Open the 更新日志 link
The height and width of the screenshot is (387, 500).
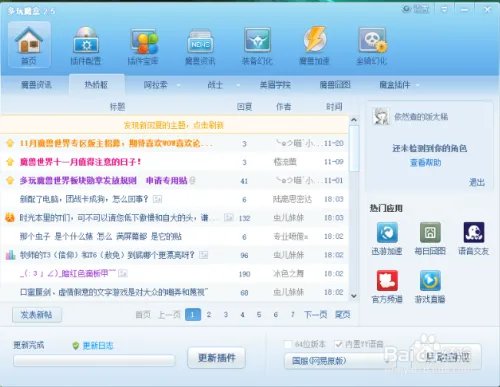(98, 346)
